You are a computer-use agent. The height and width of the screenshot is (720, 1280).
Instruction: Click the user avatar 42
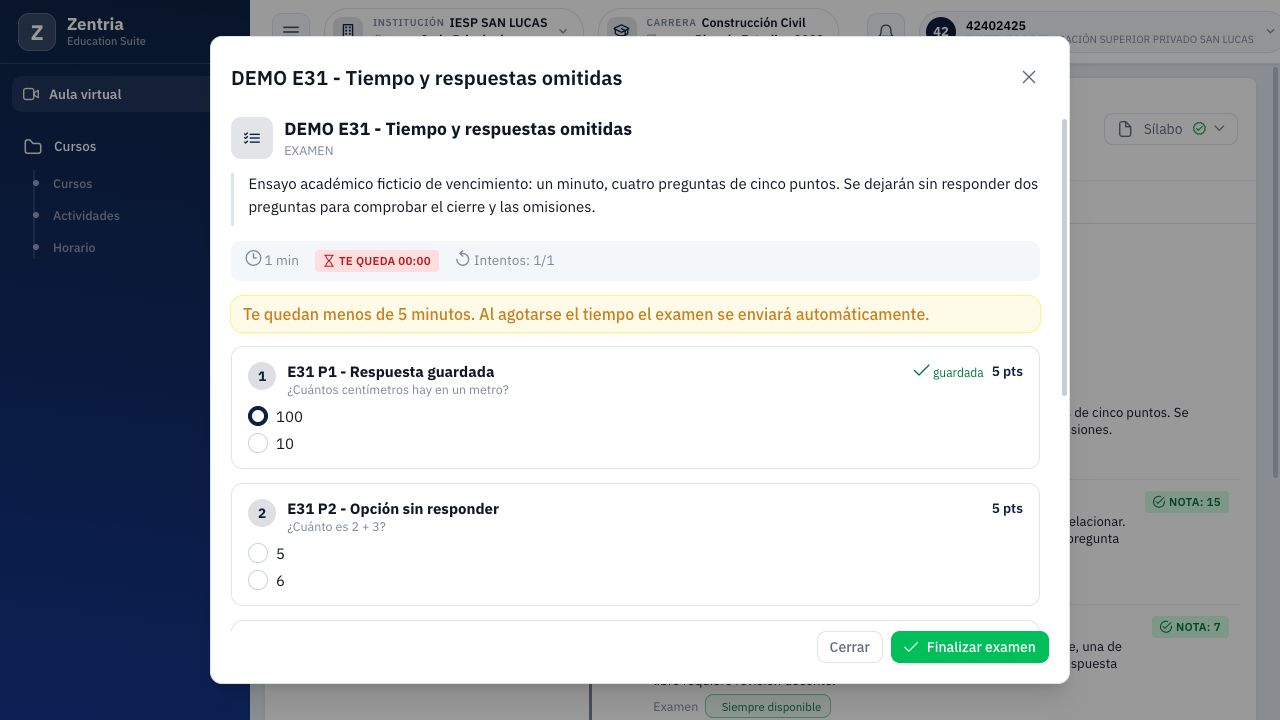tap(941, 31)
